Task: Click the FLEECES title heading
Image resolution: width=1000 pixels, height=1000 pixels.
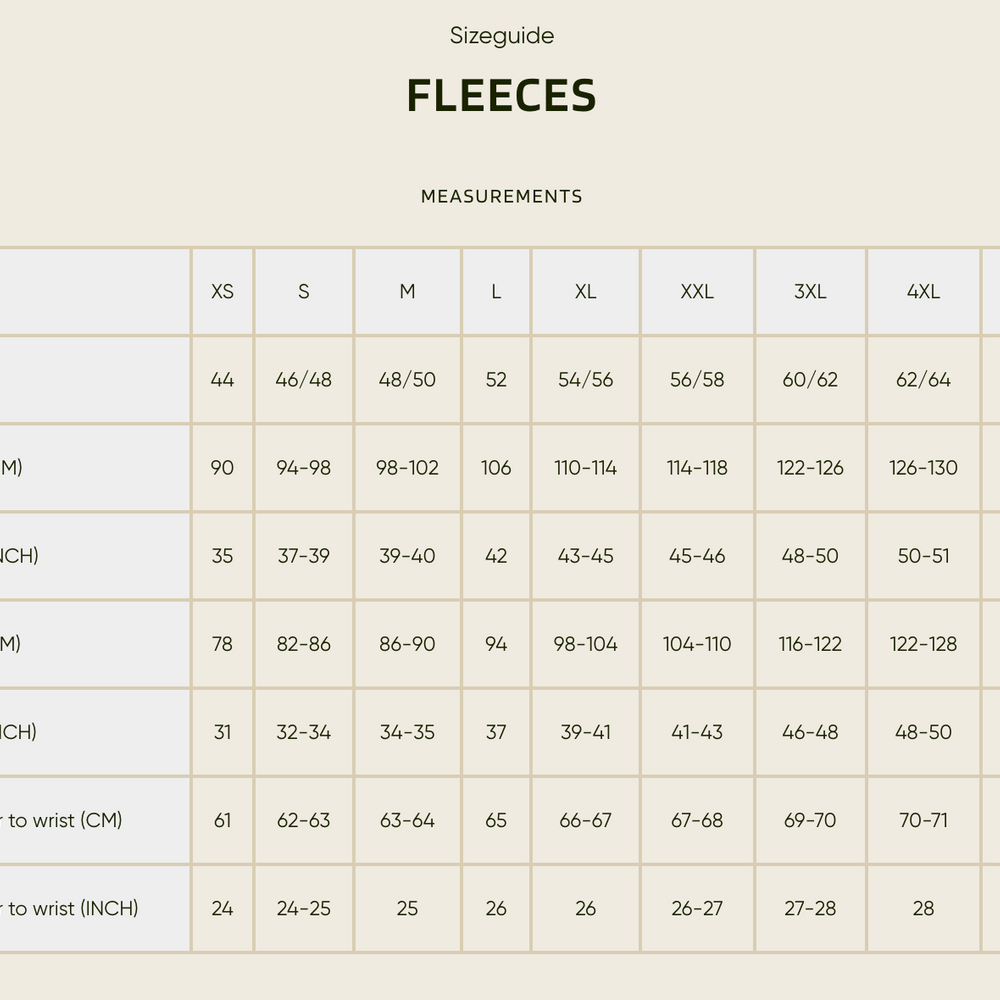Action: pos(501,96)
